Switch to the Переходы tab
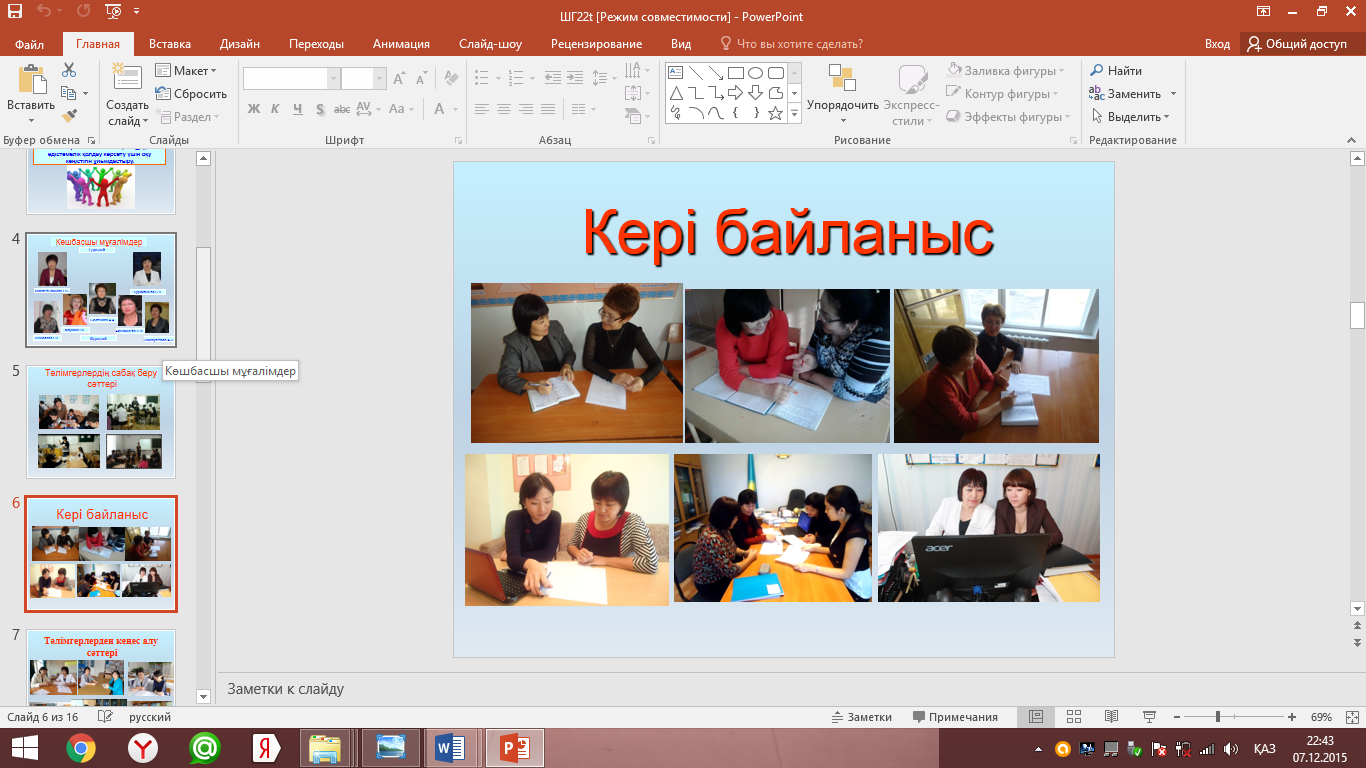Screen dimensions: 1366x768 [316, 44]
